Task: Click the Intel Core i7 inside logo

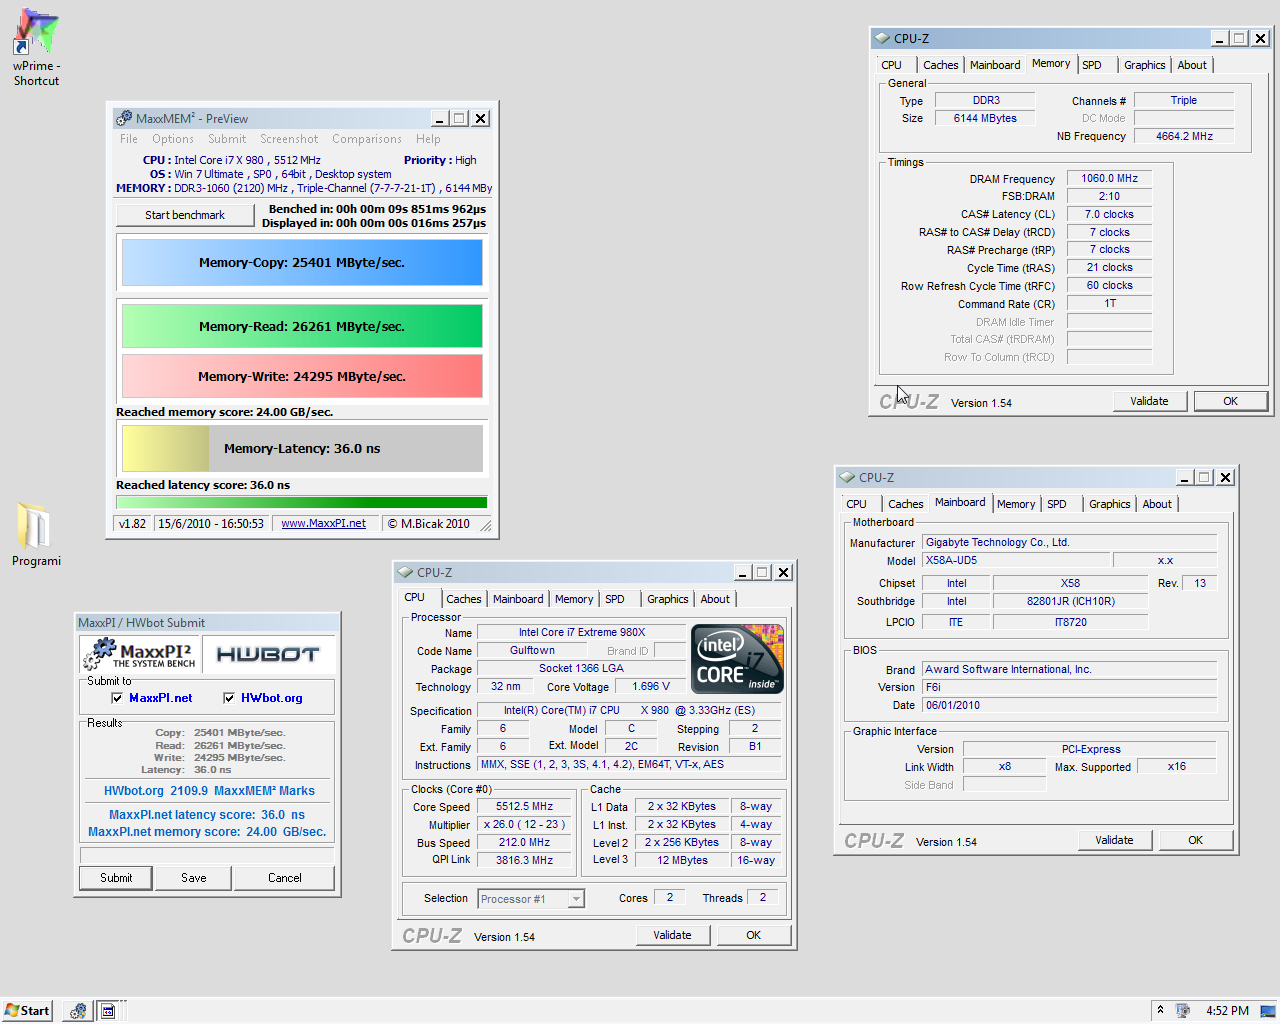Action: click(738, 659)
